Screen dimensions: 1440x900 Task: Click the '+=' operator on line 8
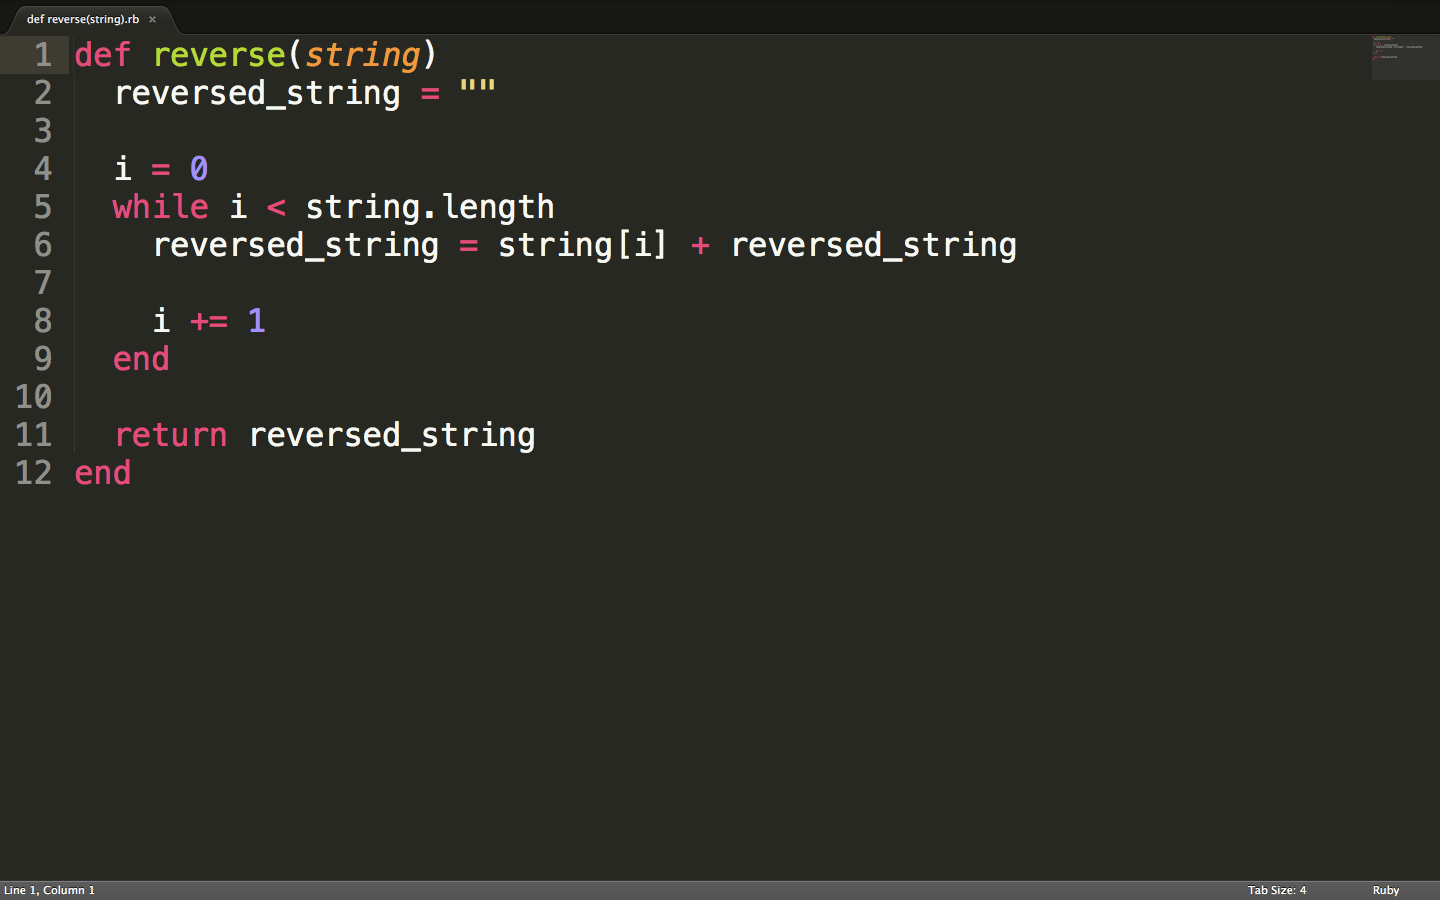209,321
